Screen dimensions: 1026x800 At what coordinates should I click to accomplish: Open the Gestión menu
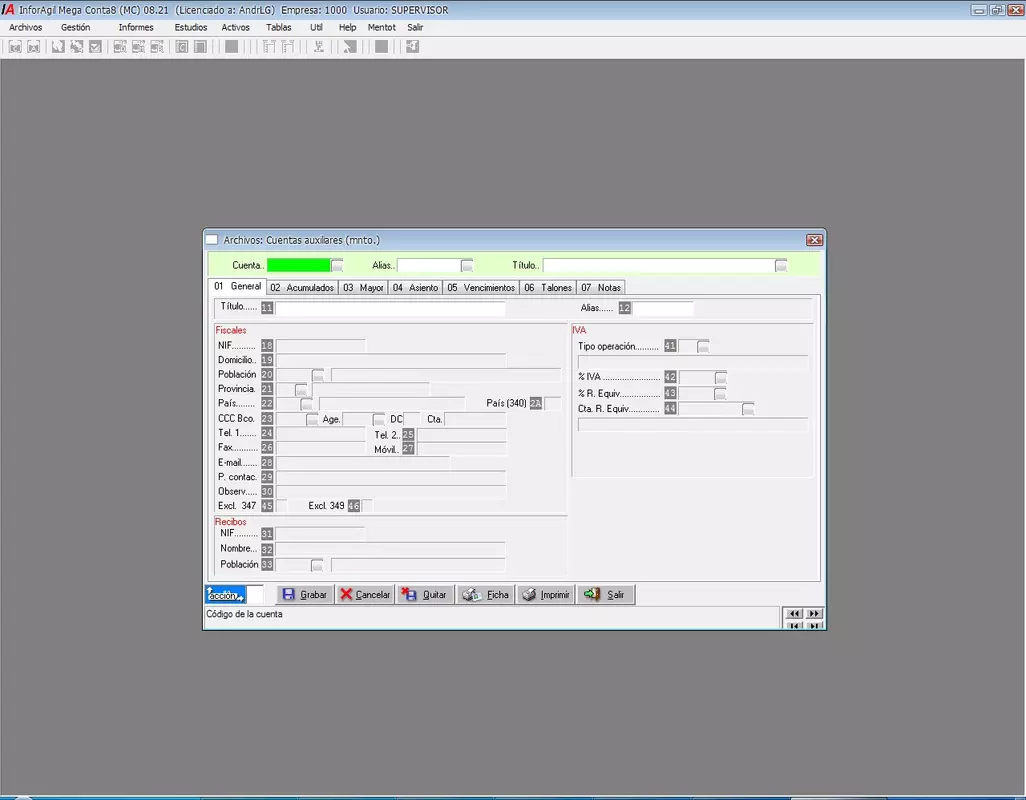76,27
